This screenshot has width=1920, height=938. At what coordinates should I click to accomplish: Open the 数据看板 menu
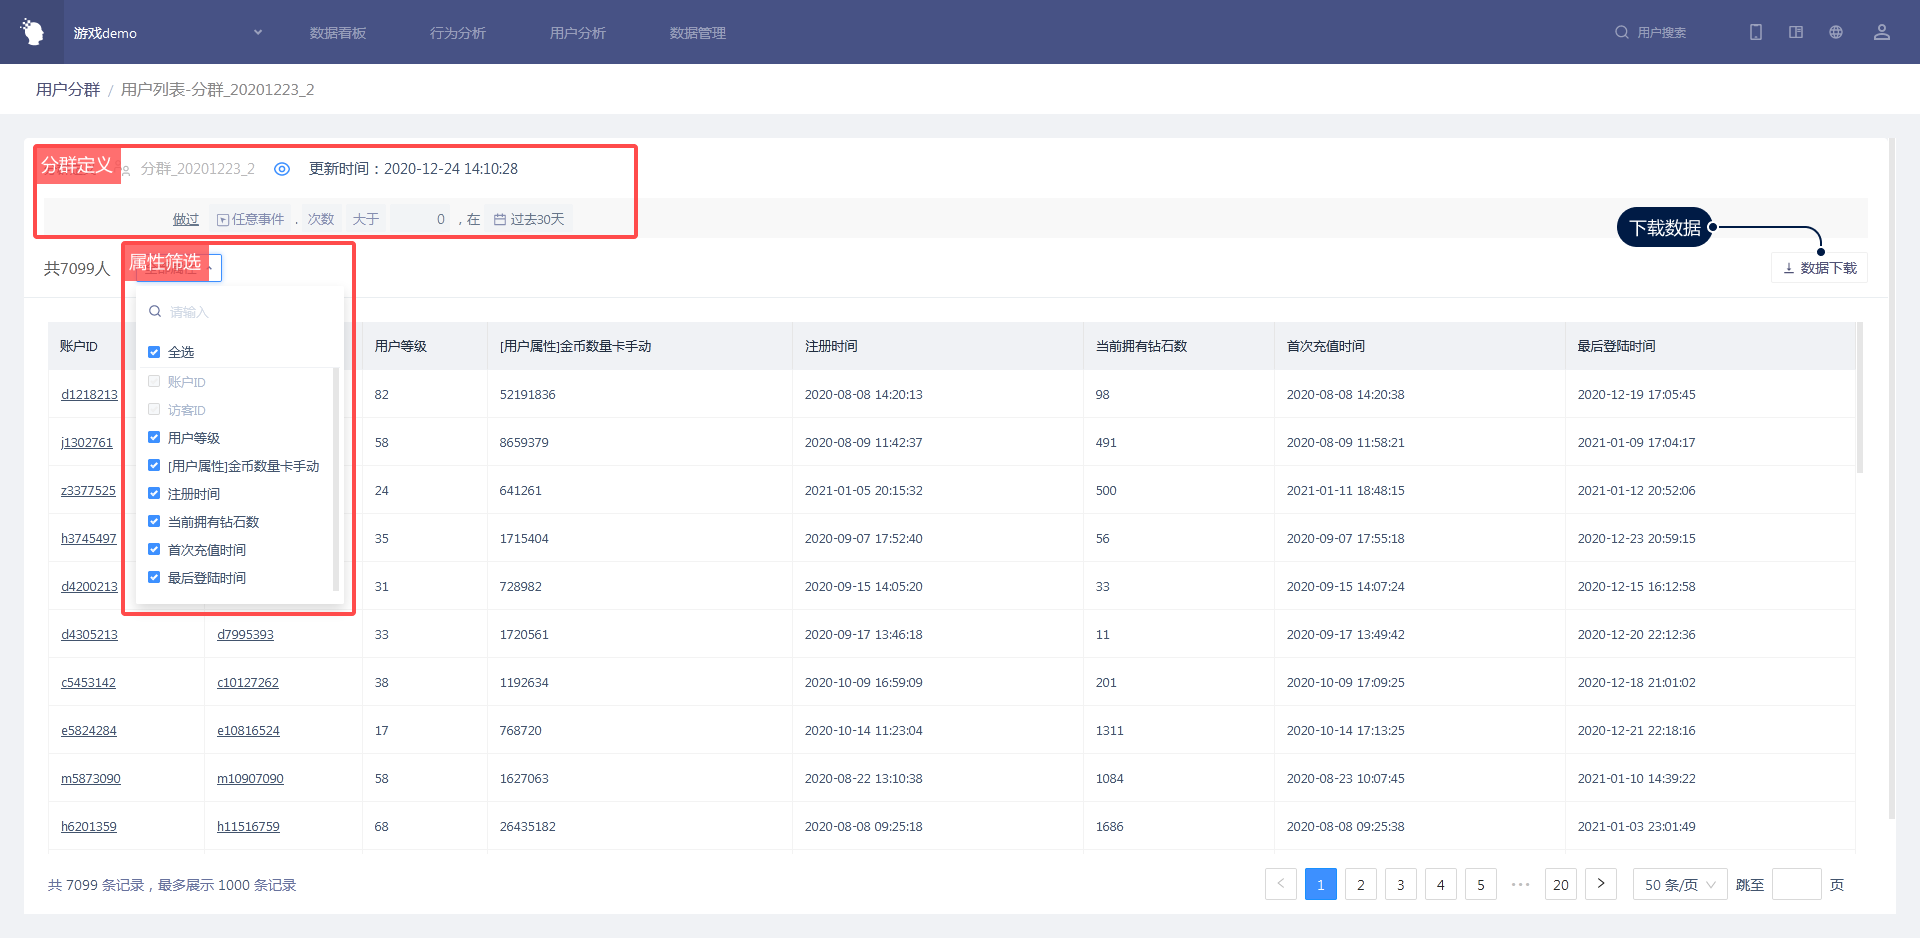[338, 33]
